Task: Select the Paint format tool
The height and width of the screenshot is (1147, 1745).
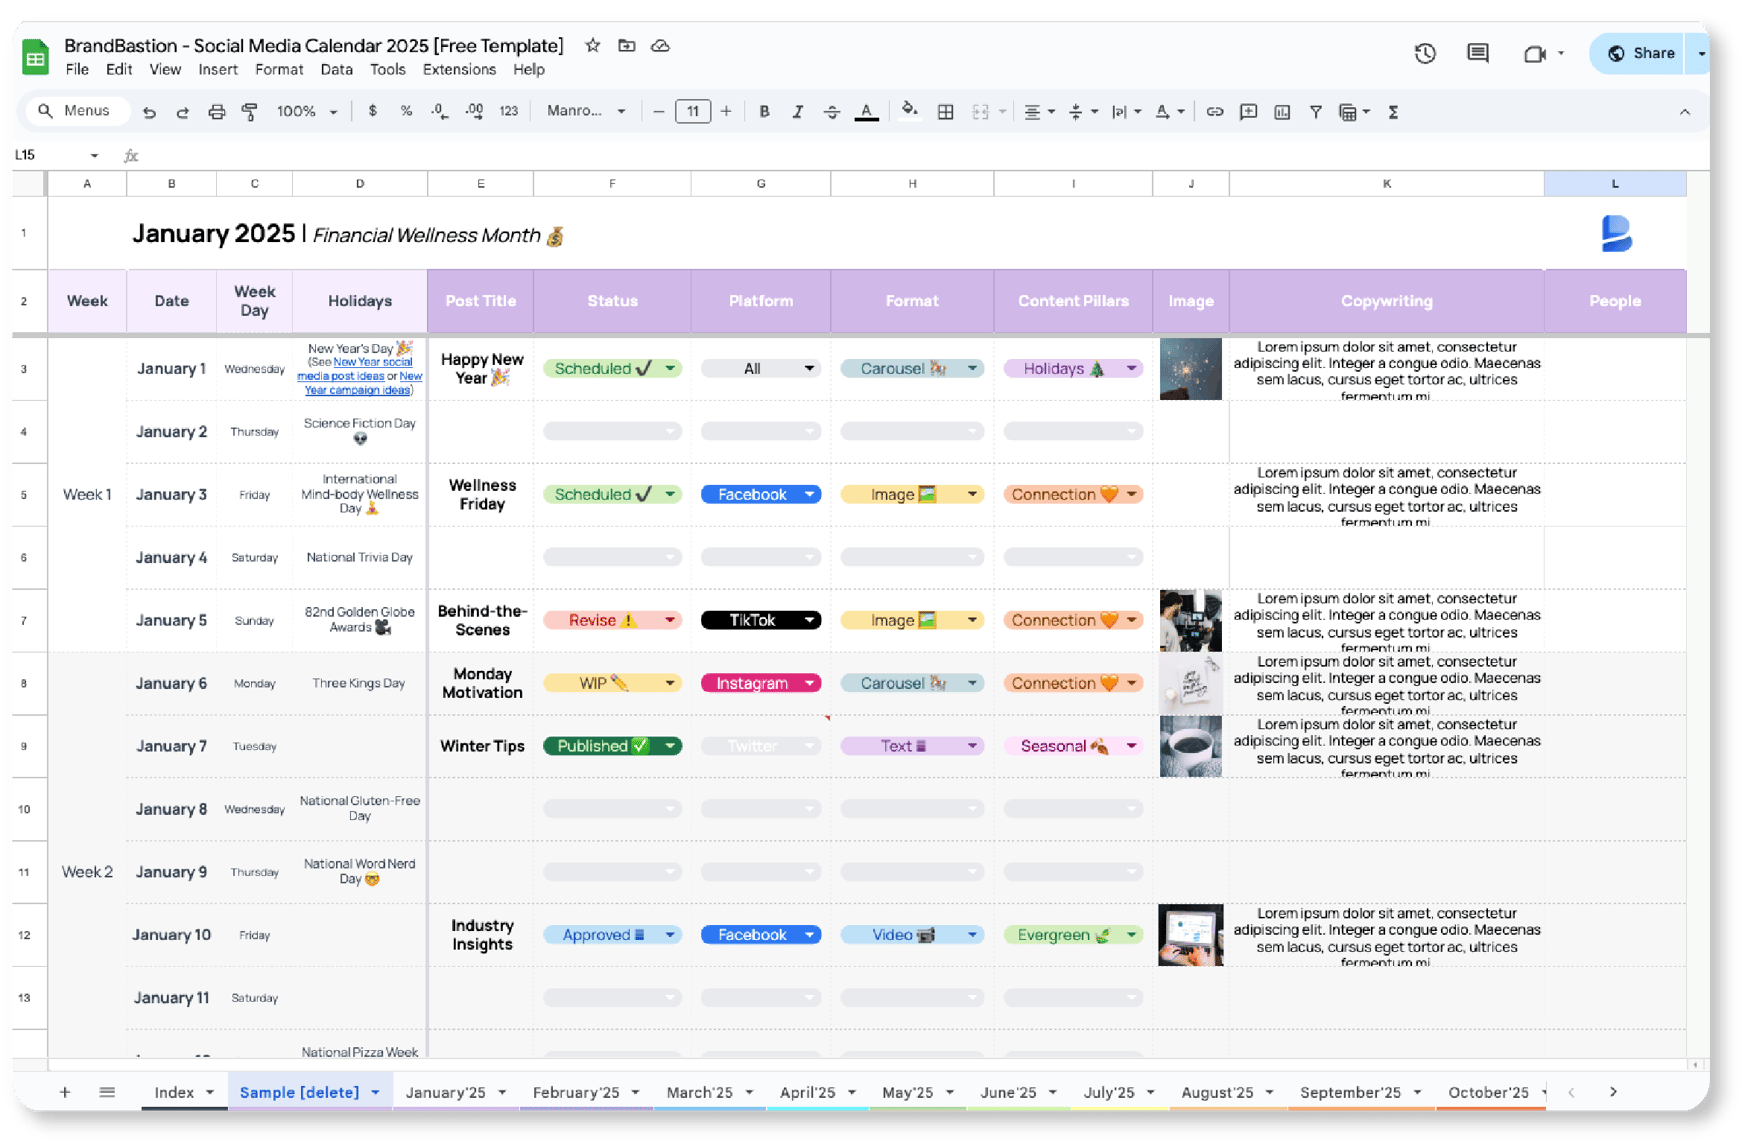Action: (x=249, y=111)
